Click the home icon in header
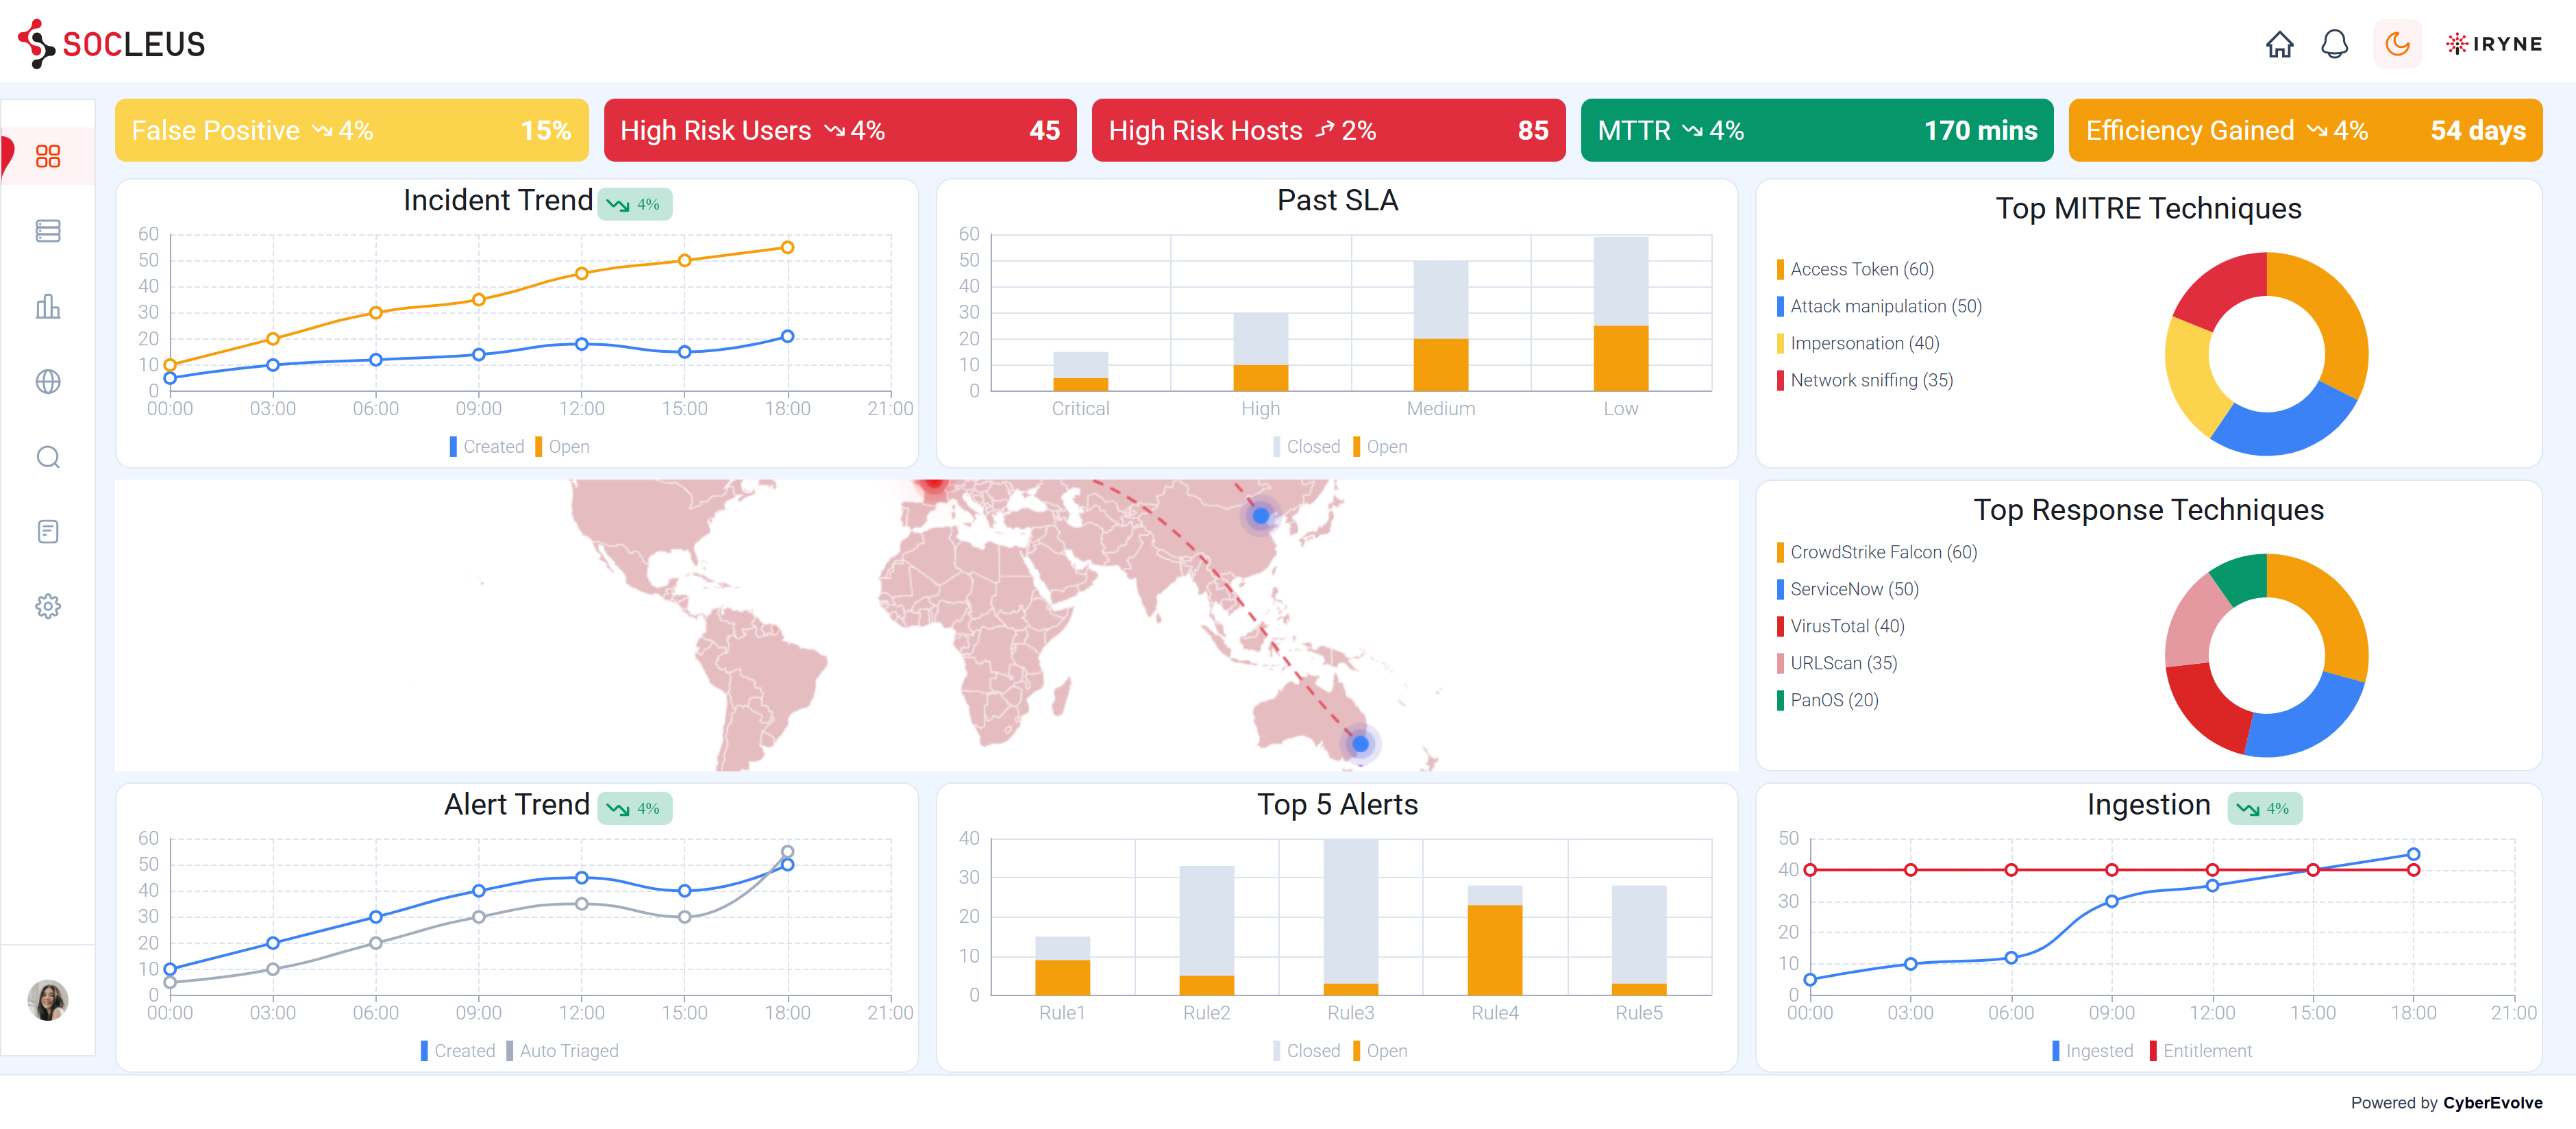Viewport: 2576px width, 1129px height. [2279, 44]
